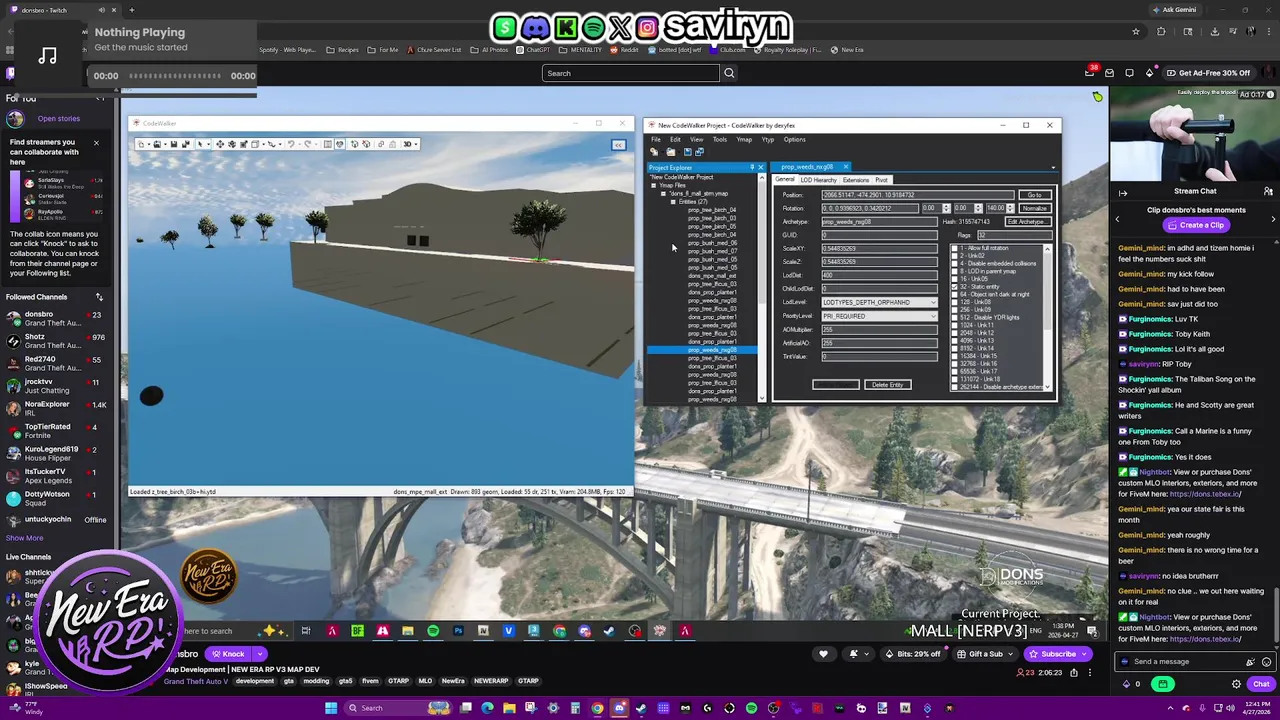1280x720 pixels.
Task: Switch to the Extensions tab
Action: (856, 180)
